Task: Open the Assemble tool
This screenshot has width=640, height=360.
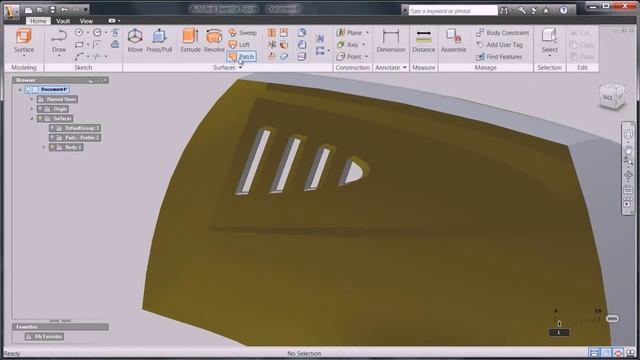Action: pos(453,41)
